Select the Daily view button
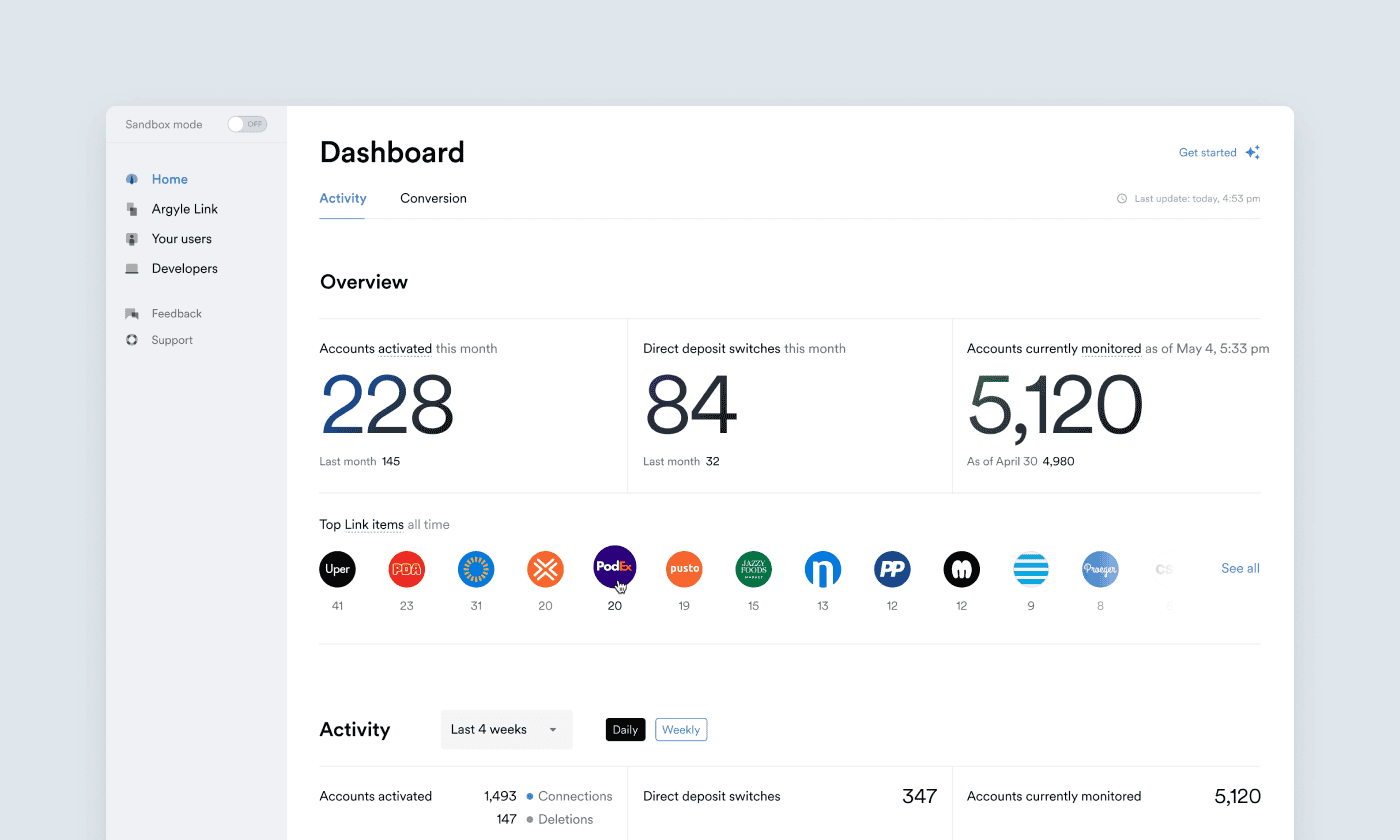Image resolution: width=1400 pixels, height=840 pixels. click(x=626, y=730)
